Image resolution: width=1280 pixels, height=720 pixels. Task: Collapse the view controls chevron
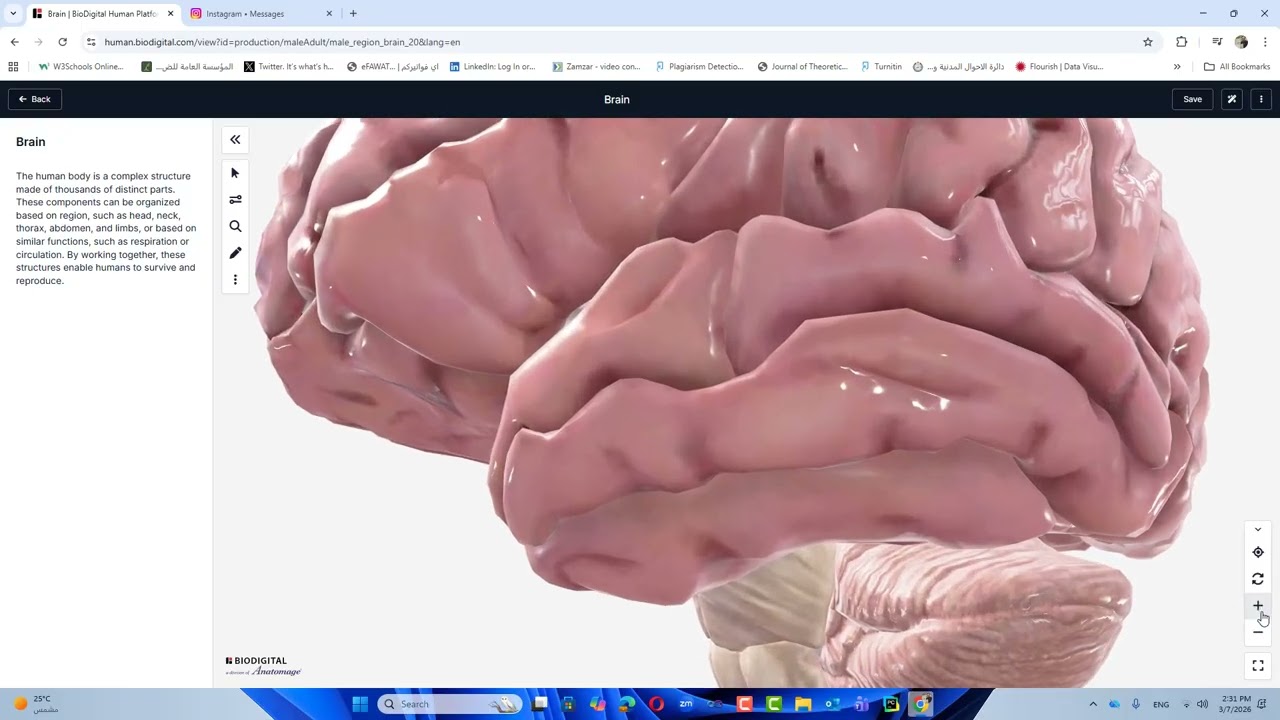pos(1258,530)
